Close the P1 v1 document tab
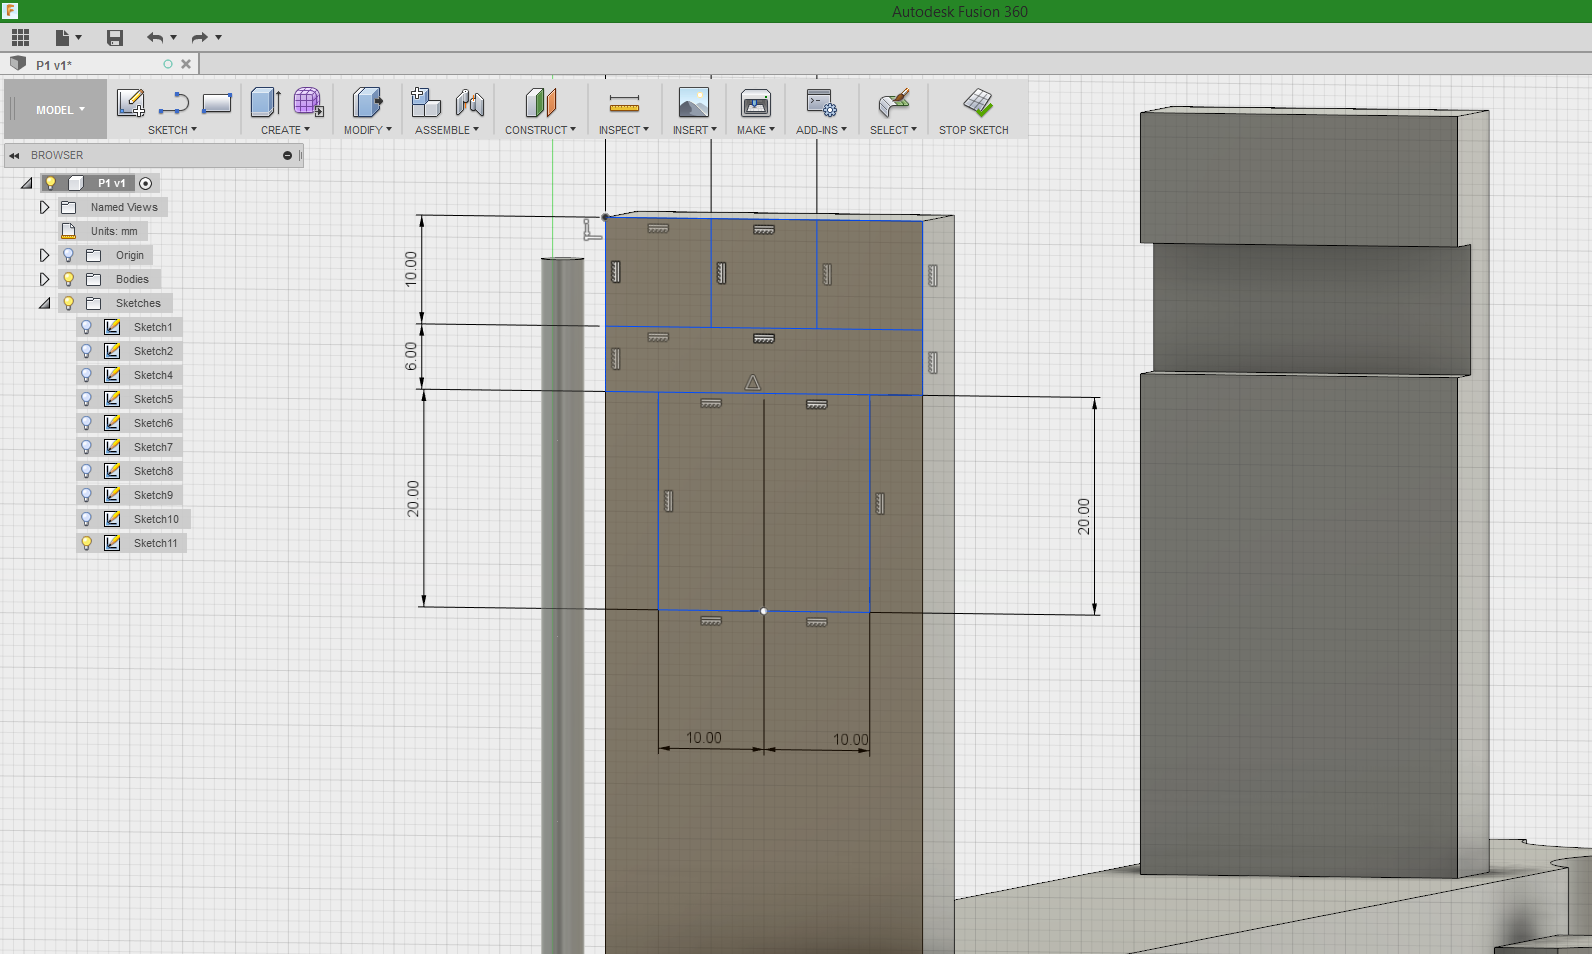The height and width of the screenshot is (954, 1592). pyautogui.click(x=186, y=64)
